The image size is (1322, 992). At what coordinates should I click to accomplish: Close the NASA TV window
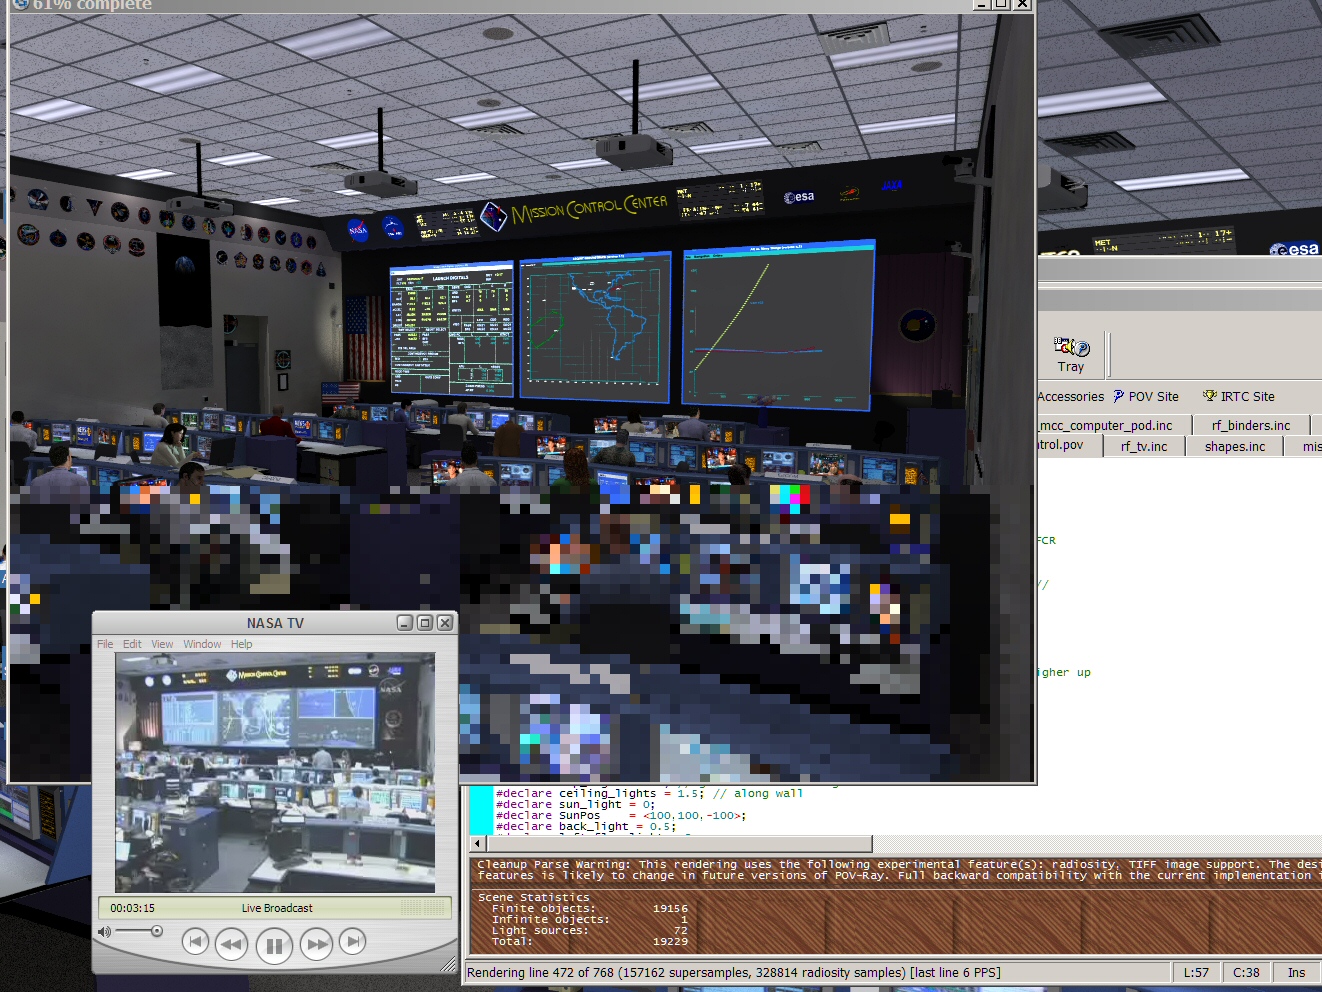[x=445, y=623]
